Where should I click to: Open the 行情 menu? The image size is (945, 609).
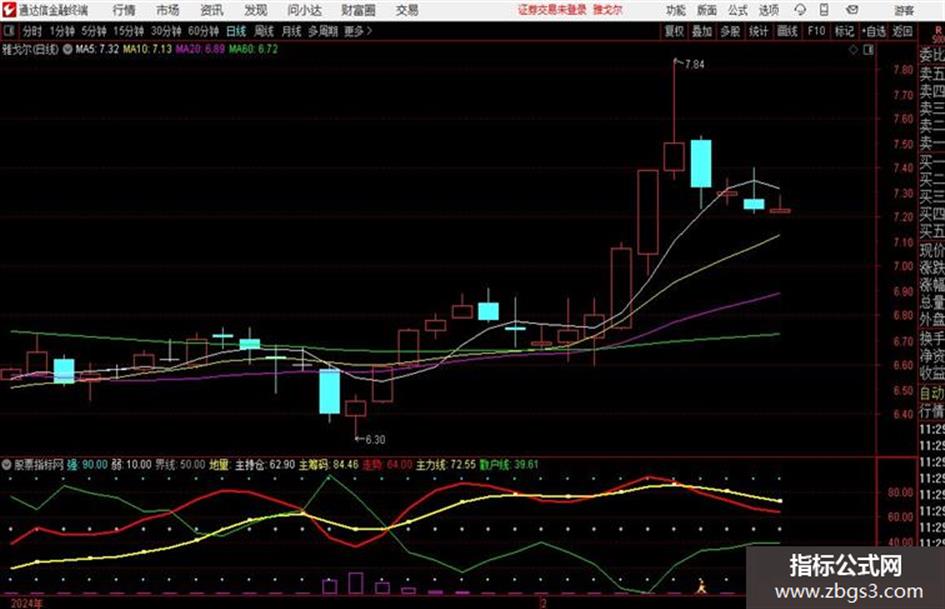coord(124,10)
